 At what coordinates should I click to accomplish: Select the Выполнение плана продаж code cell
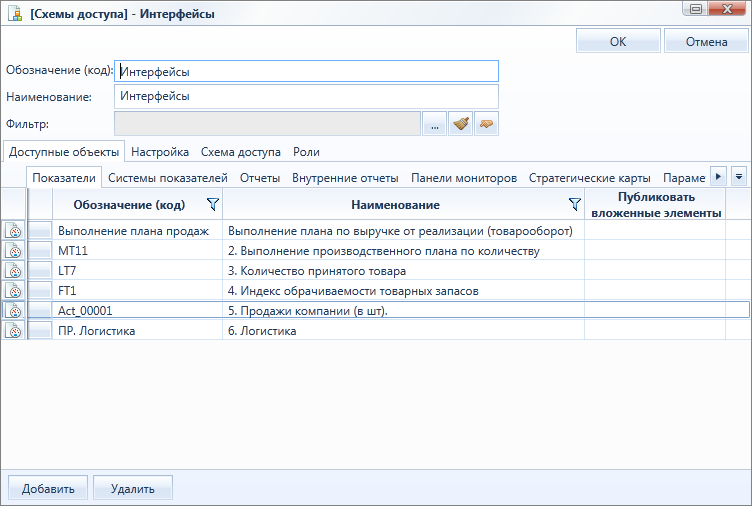[x=137, y=231]
